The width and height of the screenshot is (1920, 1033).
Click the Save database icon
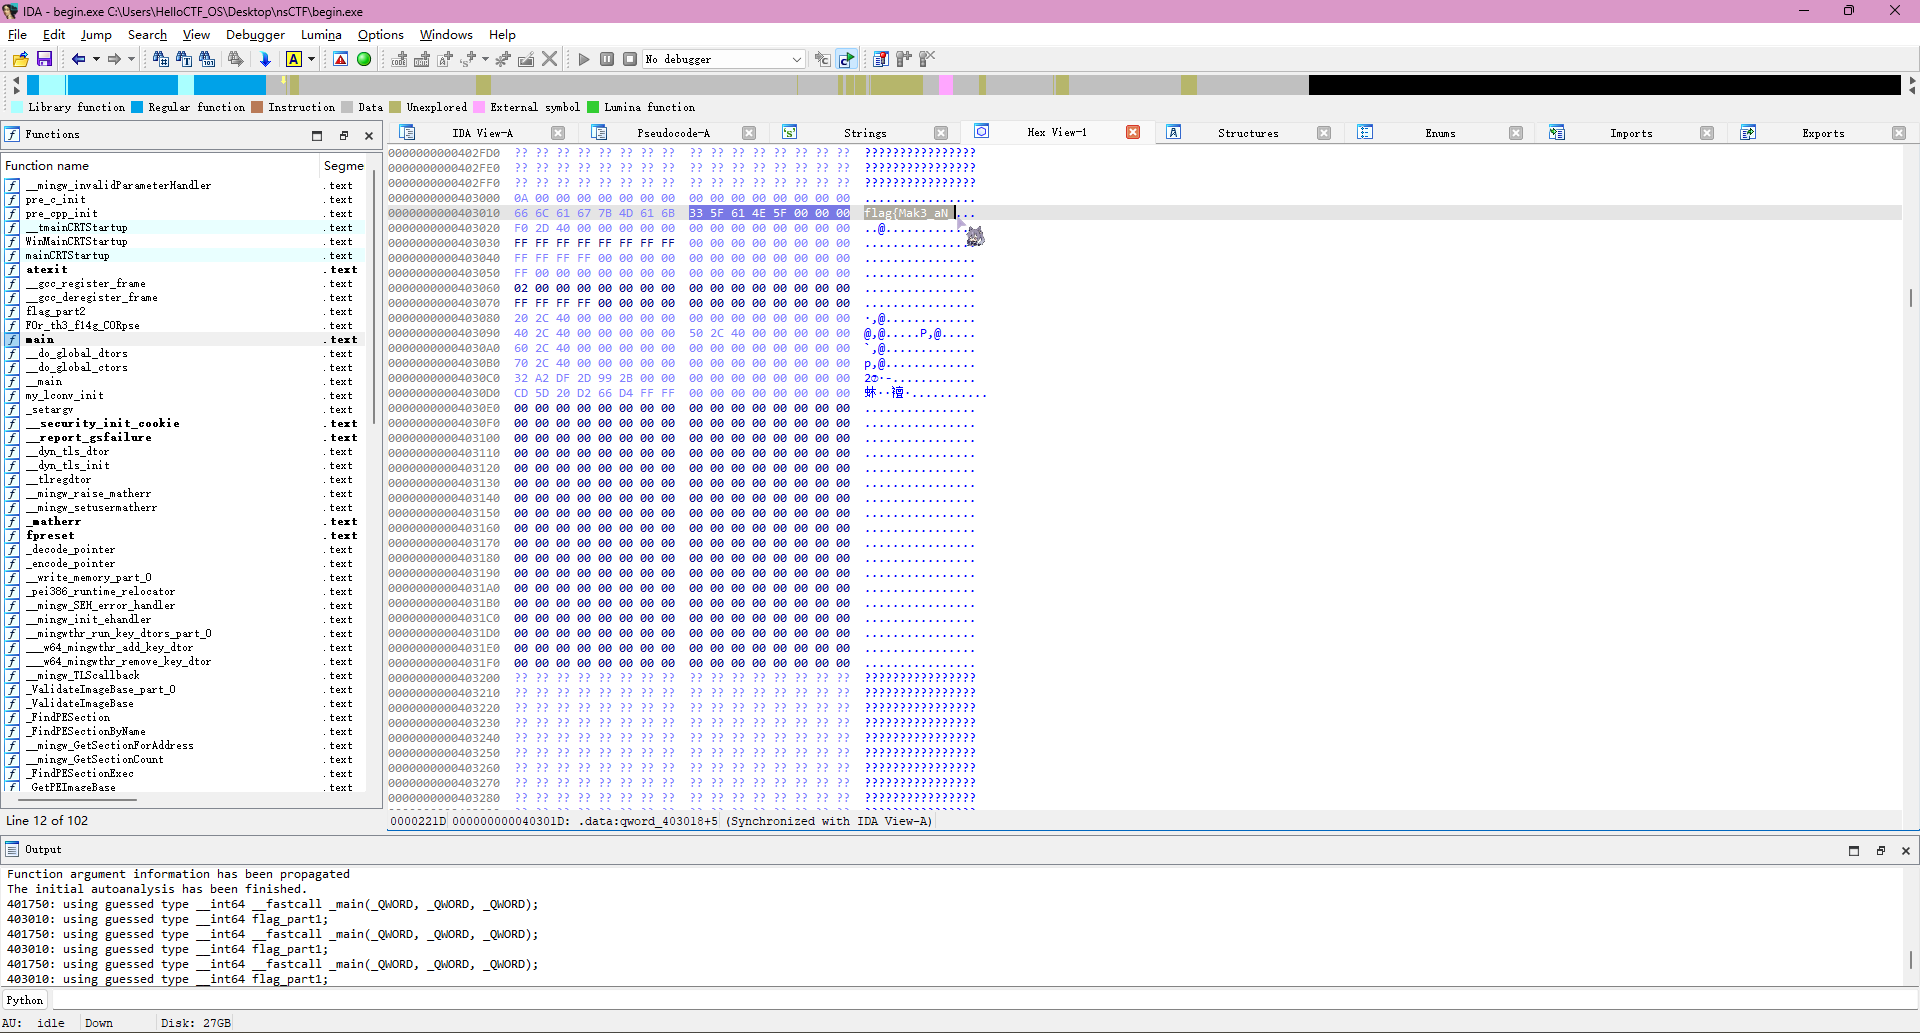[44, 60]
